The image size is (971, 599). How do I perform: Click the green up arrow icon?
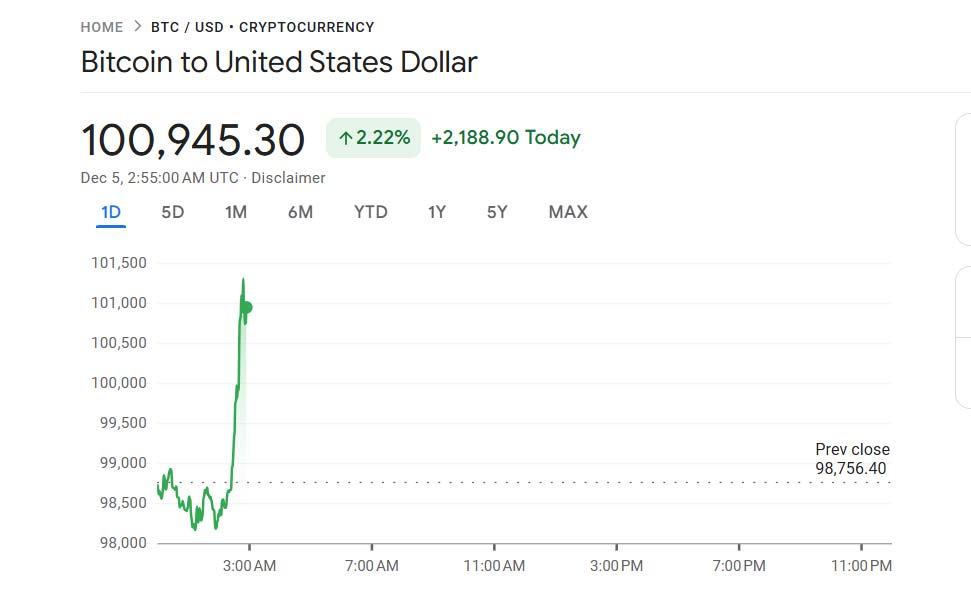(346, 138)
